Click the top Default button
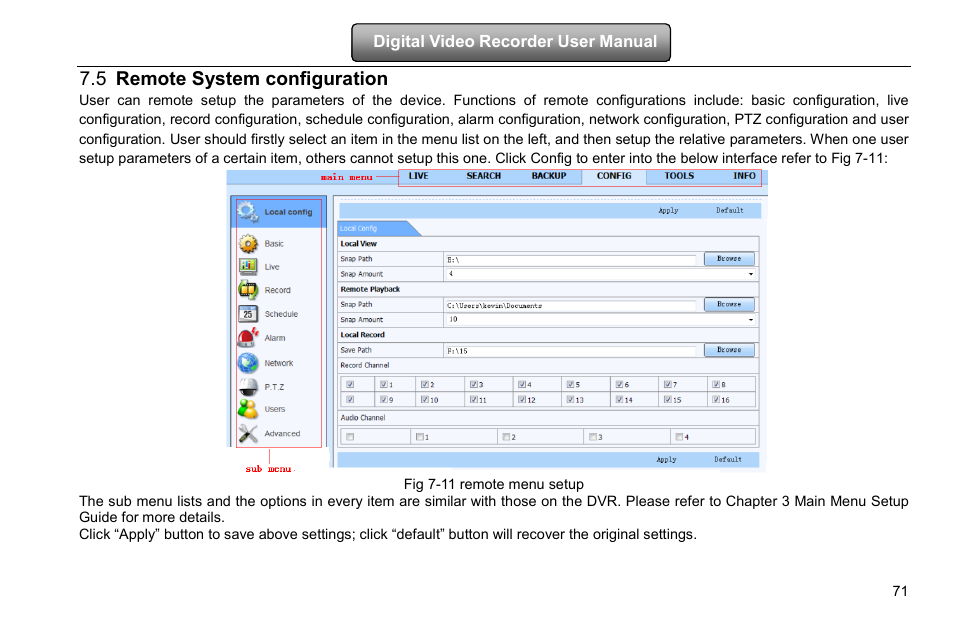 pyautogui.click(x=729, y=211)
